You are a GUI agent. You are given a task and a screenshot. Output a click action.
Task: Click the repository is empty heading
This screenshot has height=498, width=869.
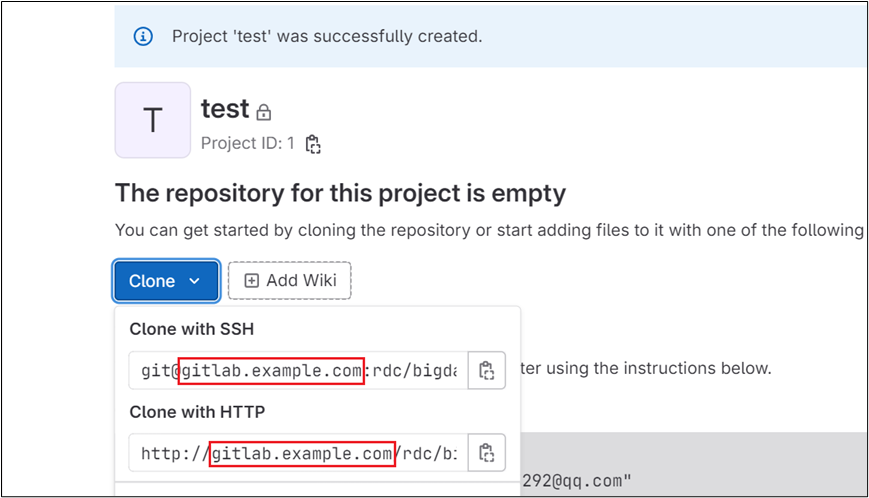tap(340, 194)
